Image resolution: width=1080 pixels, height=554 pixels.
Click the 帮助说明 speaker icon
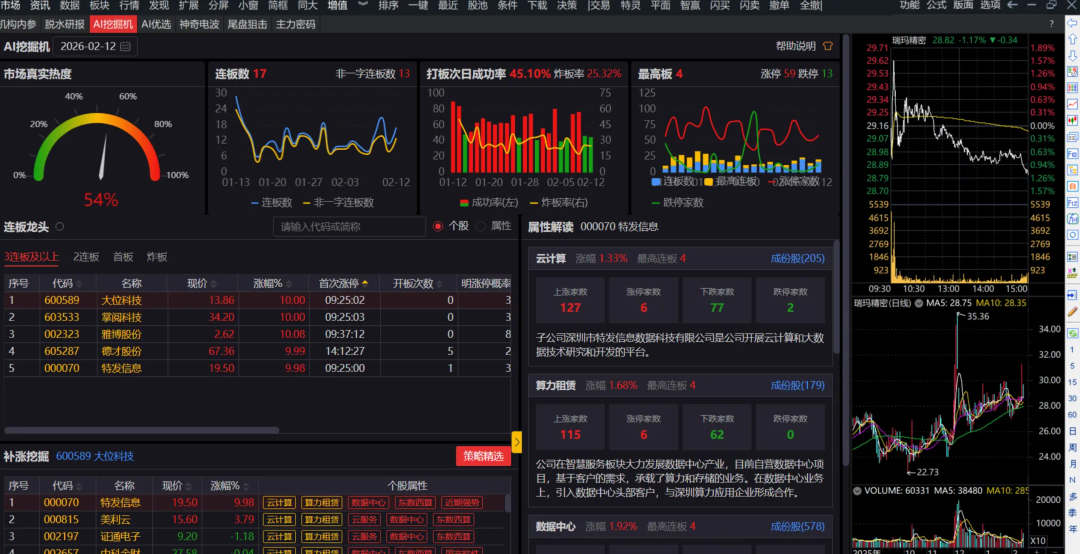(x=827, y=46)
